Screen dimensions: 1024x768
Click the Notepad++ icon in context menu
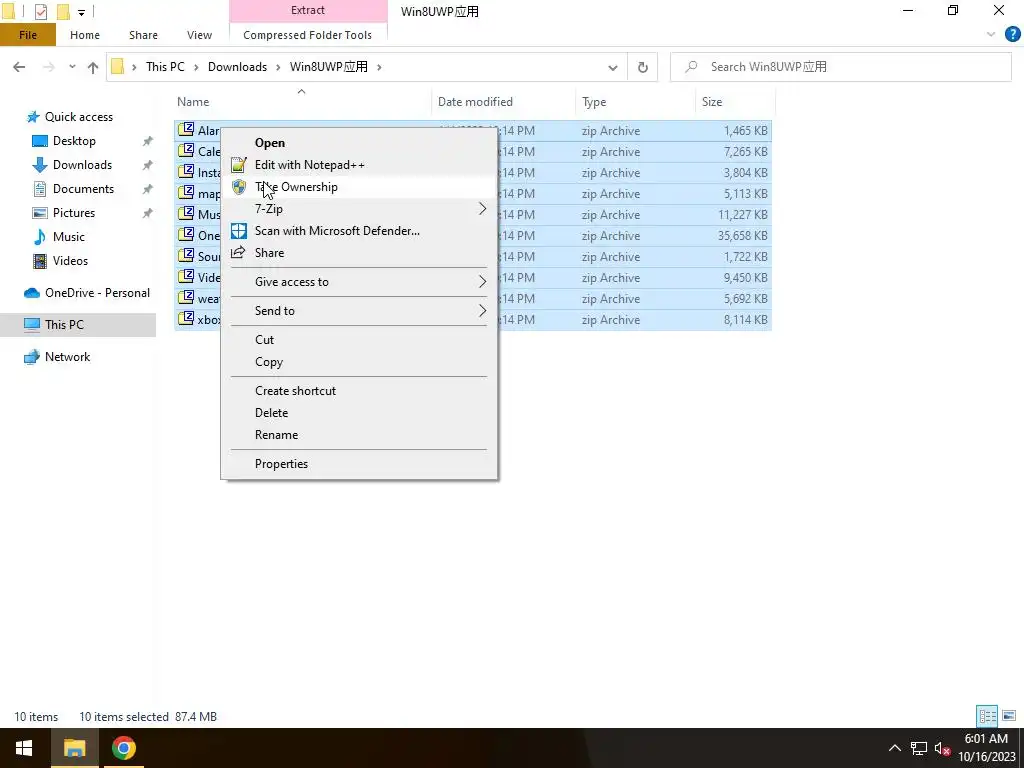click(x=239, y=165)
